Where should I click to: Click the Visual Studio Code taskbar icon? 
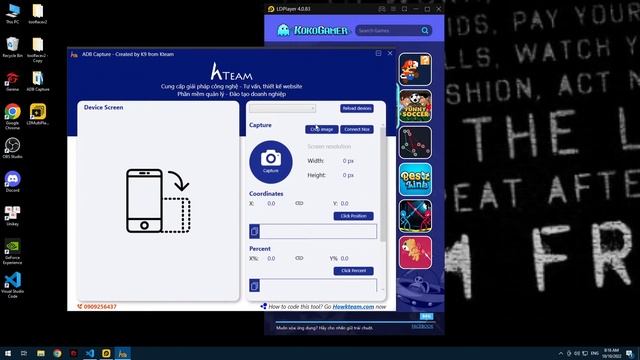90,353
